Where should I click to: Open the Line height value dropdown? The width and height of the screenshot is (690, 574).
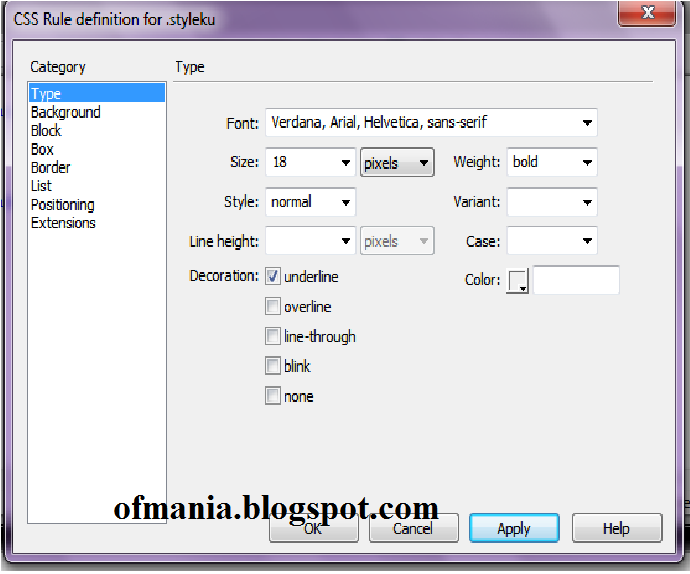[310, 241]
